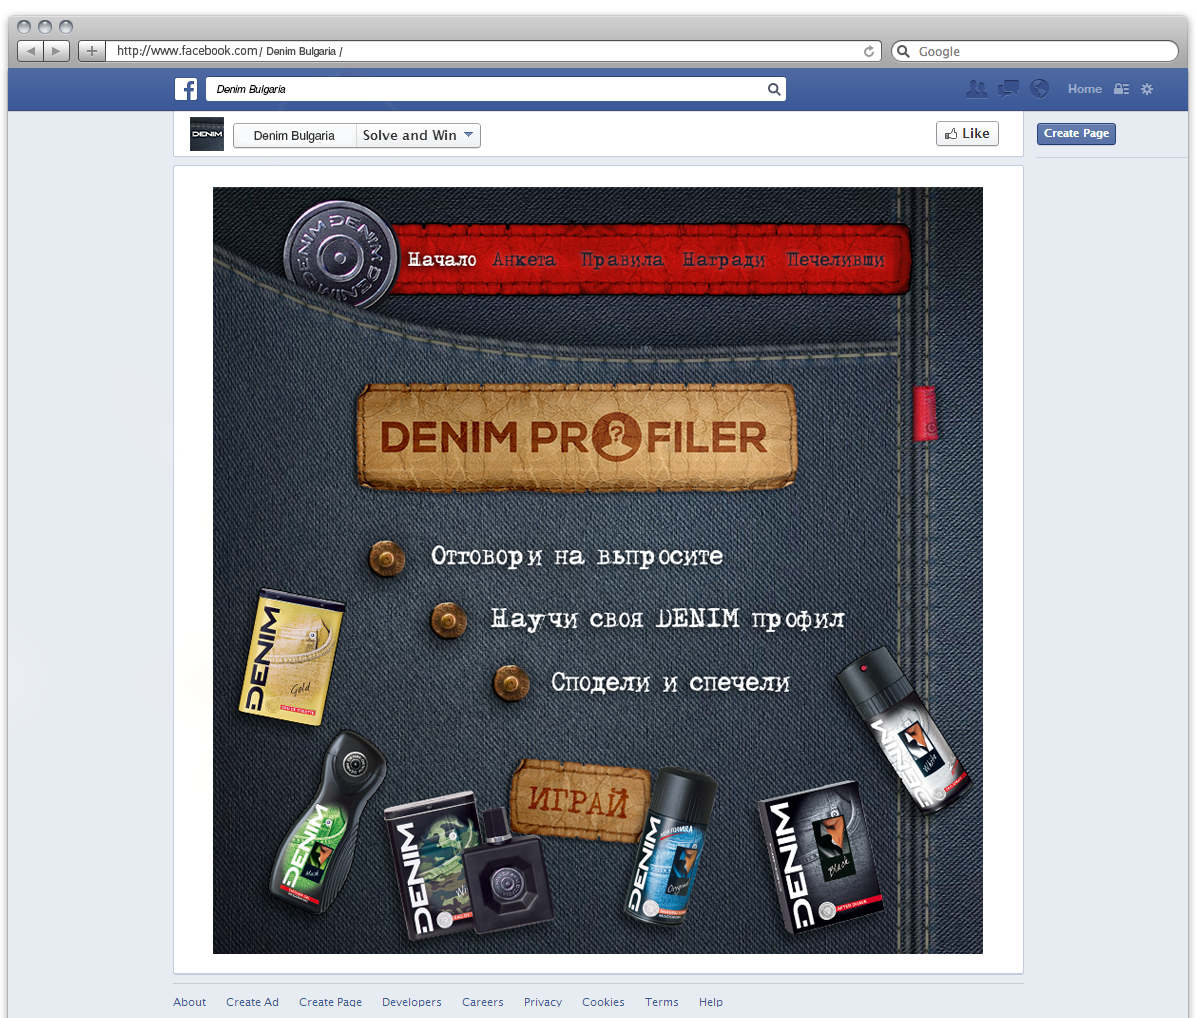
Task: Focus the Facebook search box
Action: [496, 89]
